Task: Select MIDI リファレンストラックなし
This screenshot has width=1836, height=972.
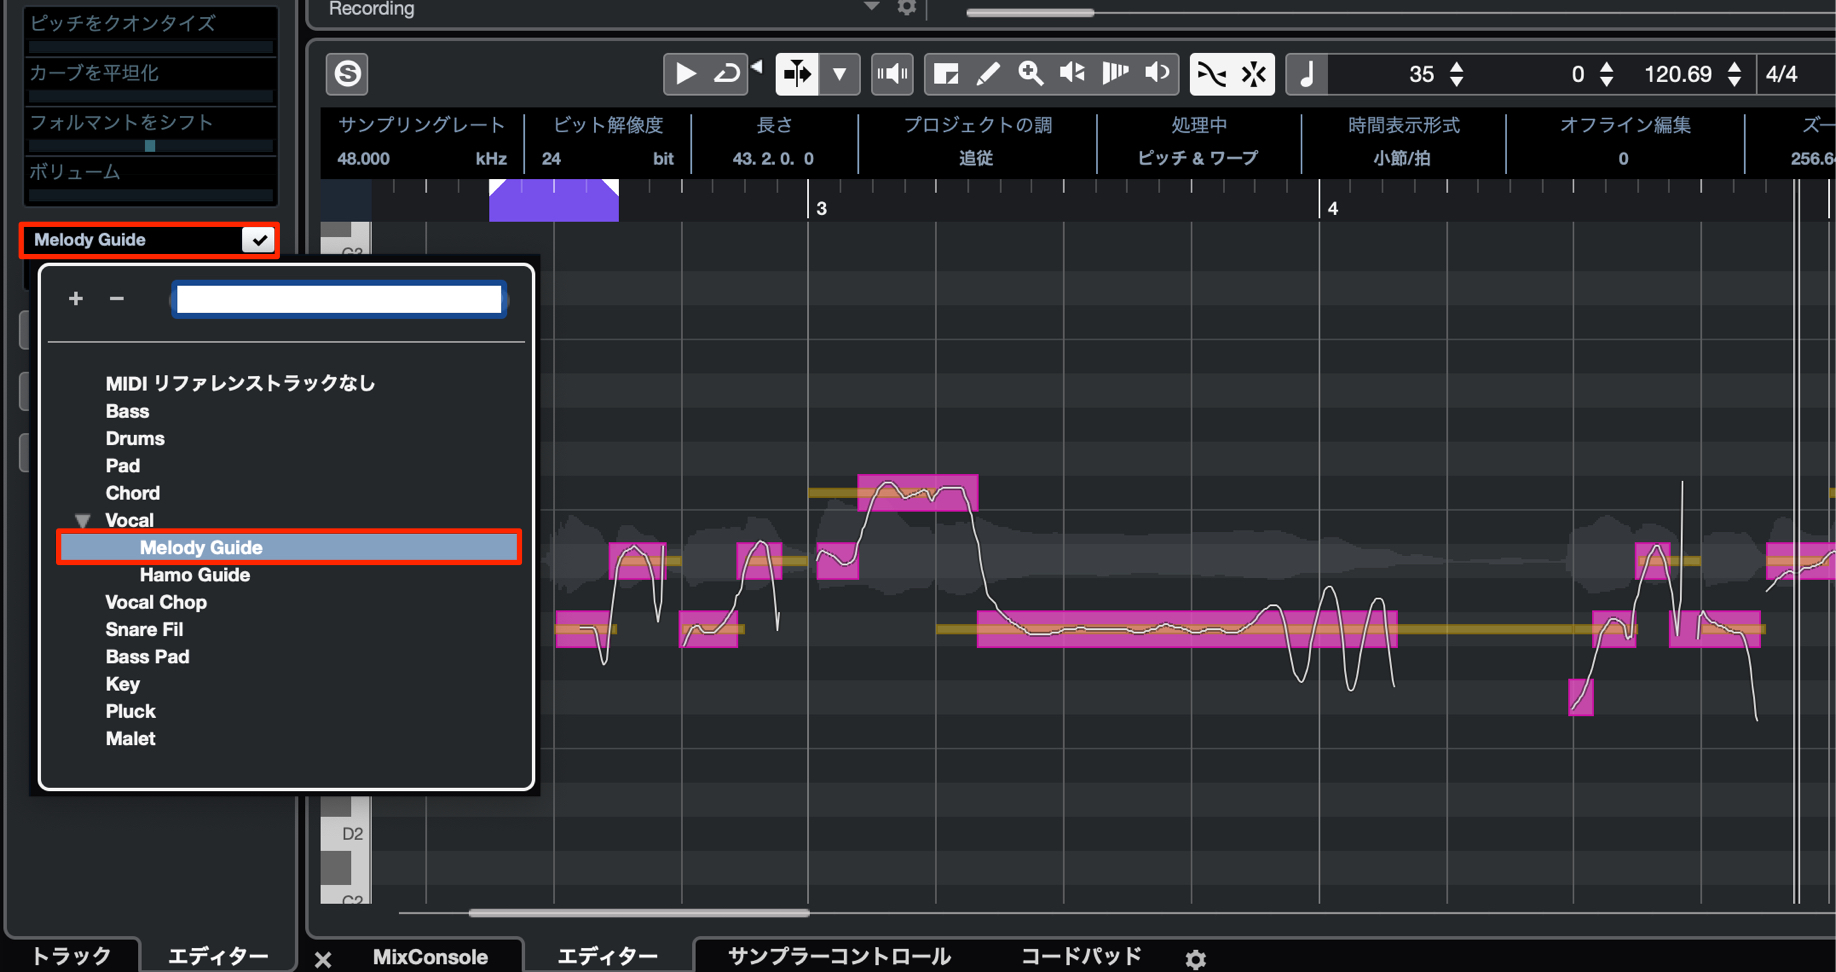Action: (x=240, y=383)
